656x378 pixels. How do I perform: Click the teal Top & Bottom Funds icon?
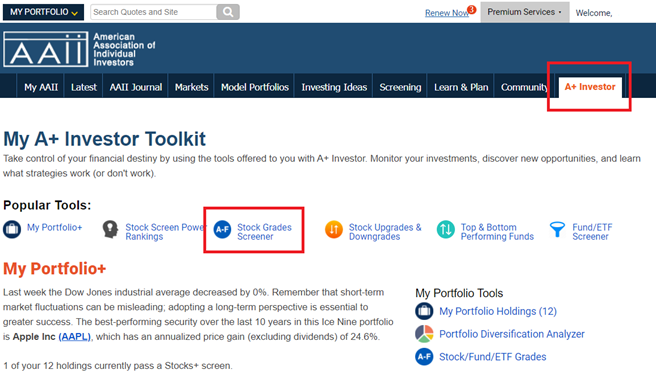click(446, 229)
